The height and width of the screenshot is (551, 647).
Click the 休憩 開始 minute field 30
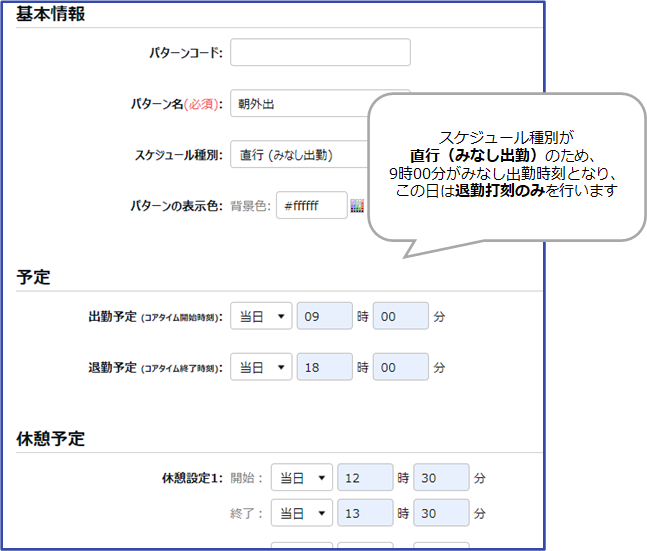(x=442, y=478)
